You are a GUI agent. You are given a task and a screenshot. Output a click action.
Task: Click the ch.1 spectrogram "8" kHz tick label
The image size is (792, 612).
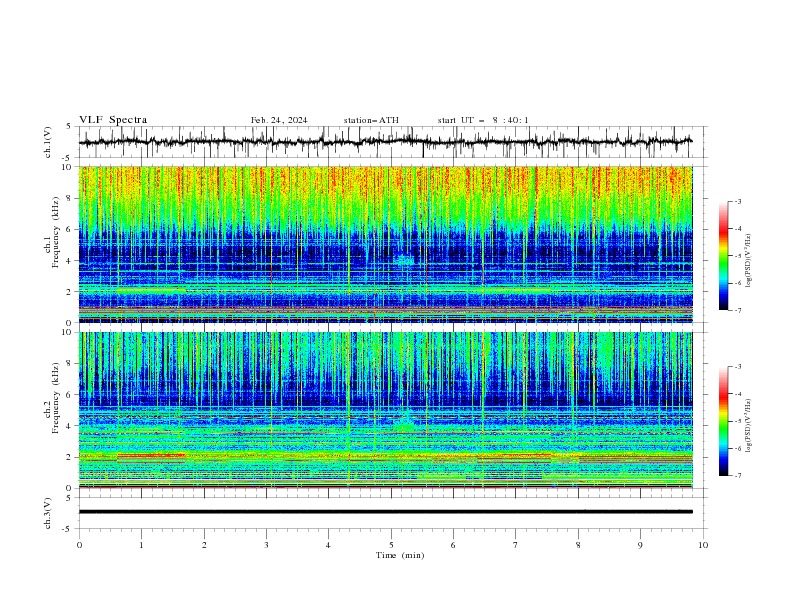pyautogui.click(x=71, y=198)
